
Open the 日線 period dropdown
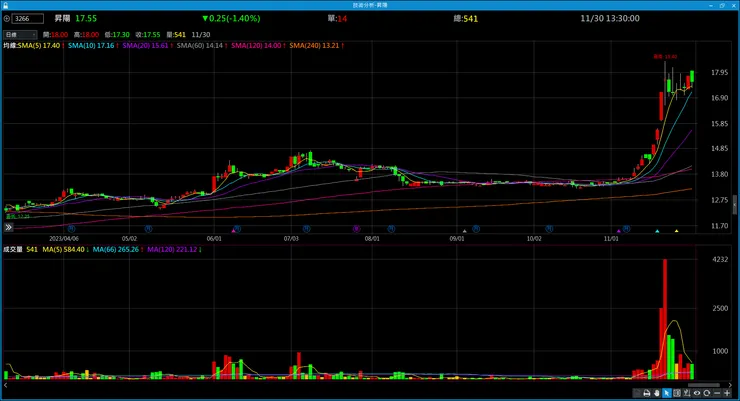click(x=20, y=34)
